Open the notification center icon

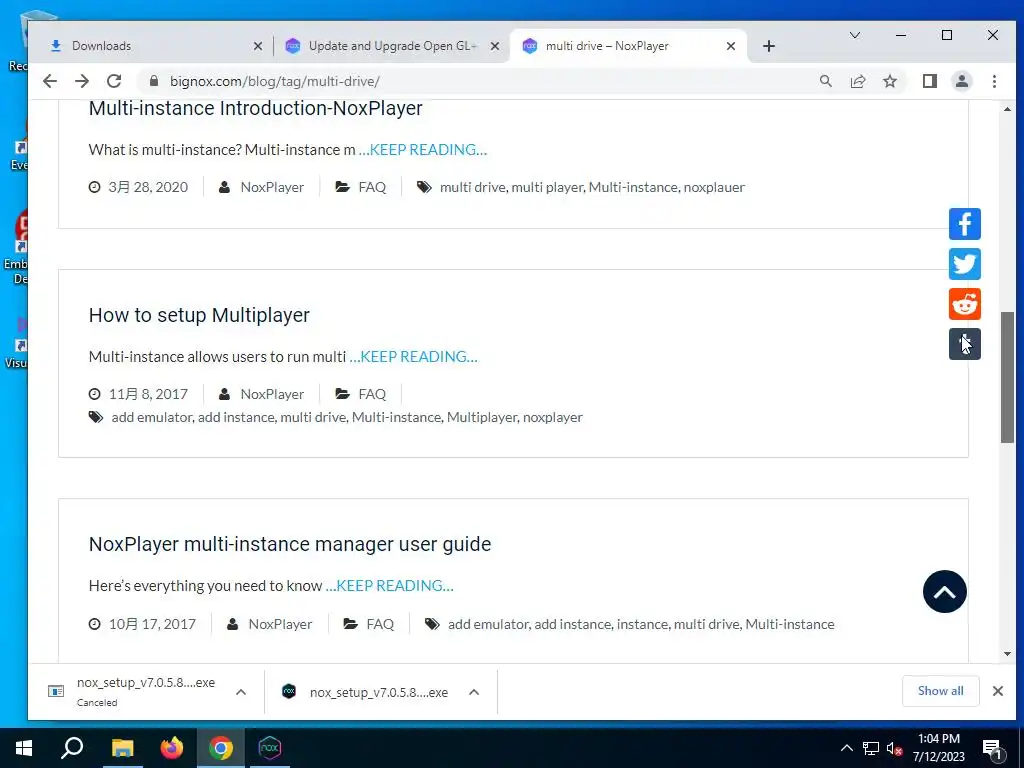click(x=992, y=749)
